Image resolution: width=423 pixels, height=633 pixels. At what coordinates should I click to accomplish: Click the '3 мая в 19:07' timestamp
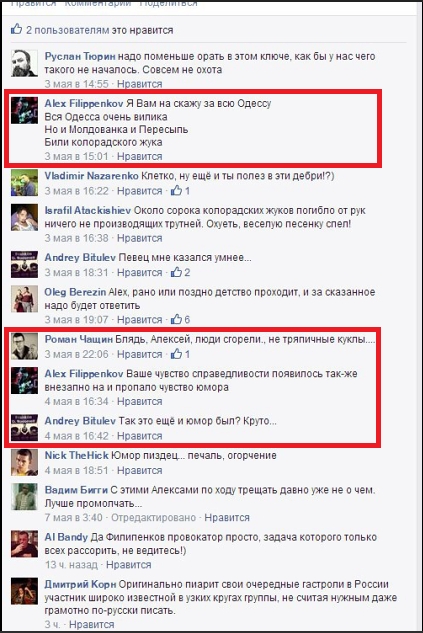pyautogui.click(x=76, y=320)
